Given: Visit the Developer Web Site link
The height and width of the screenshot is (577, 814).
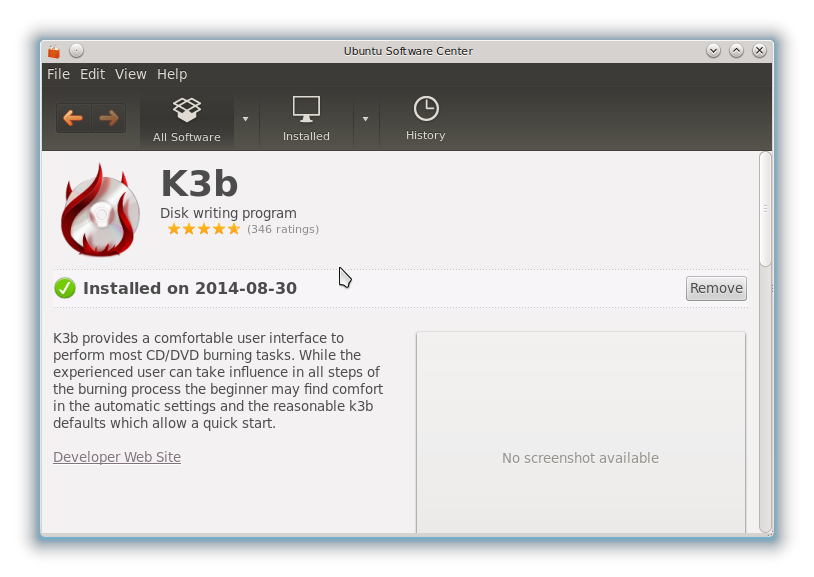Looking at the screenshot, I should click(x=117, y=457).
